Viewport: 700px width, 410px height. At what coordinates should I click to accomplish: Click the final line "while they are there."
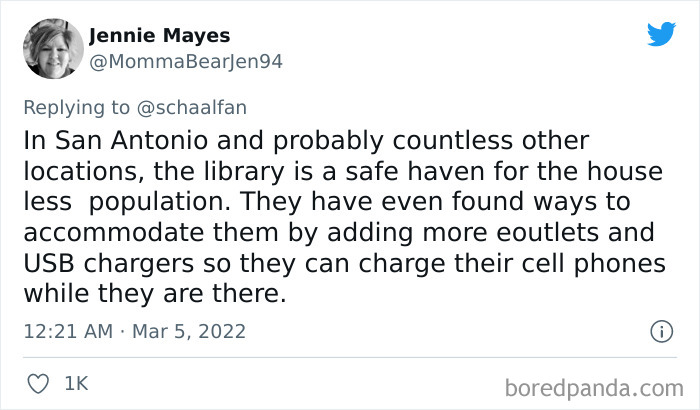(x=155, y=294)
